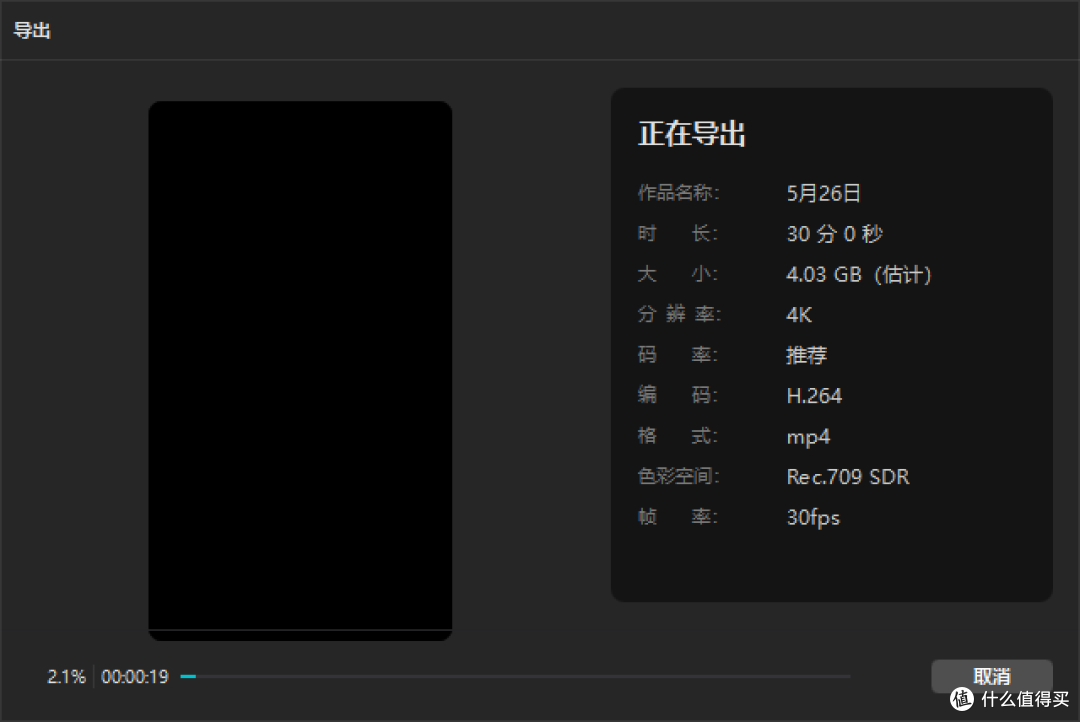Select the frame rate value 30fps
Viewport: 1080px width, 722px height.
pos(813,517)
